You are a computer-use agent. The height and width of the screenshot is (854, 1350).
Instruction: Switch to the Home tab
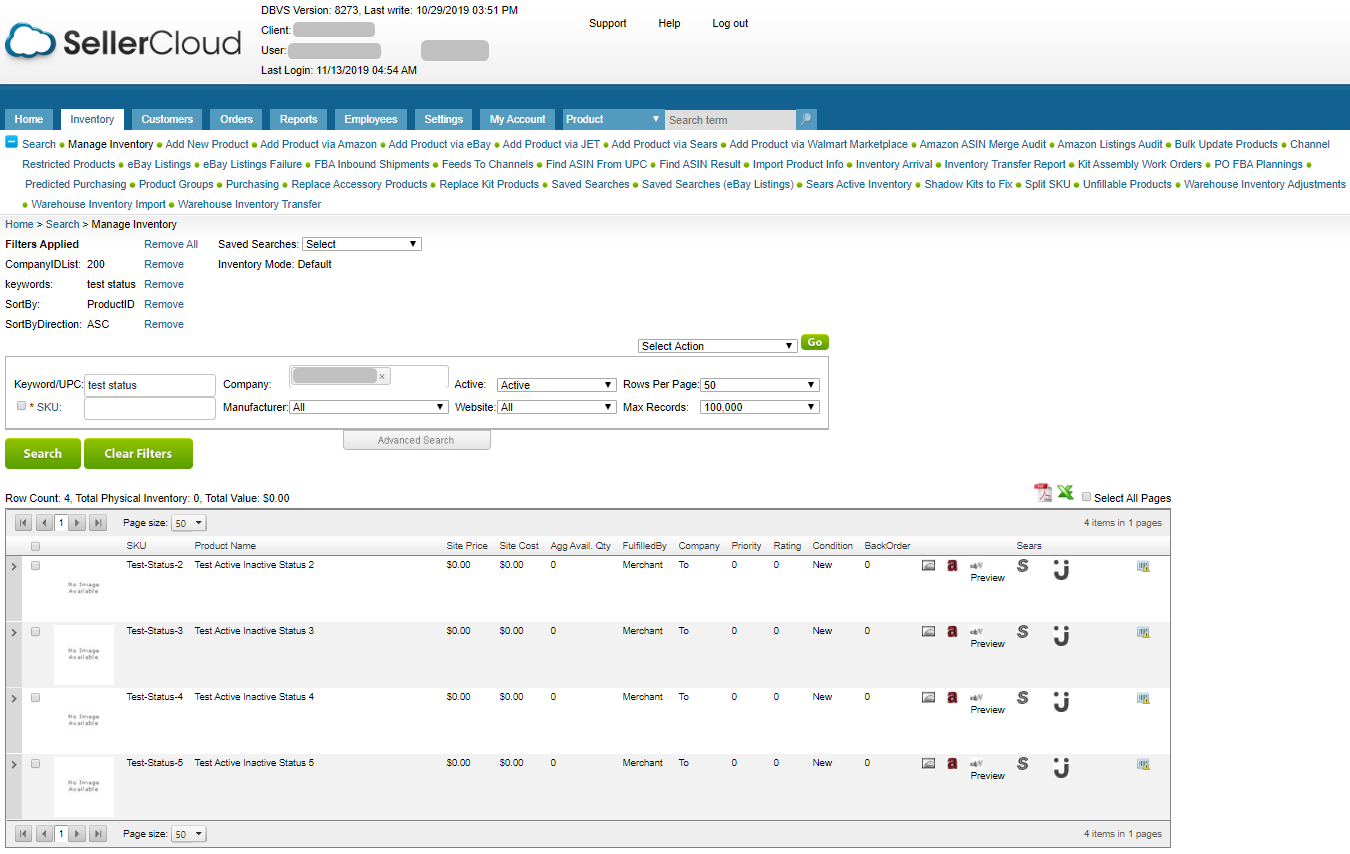coord(29,120)
